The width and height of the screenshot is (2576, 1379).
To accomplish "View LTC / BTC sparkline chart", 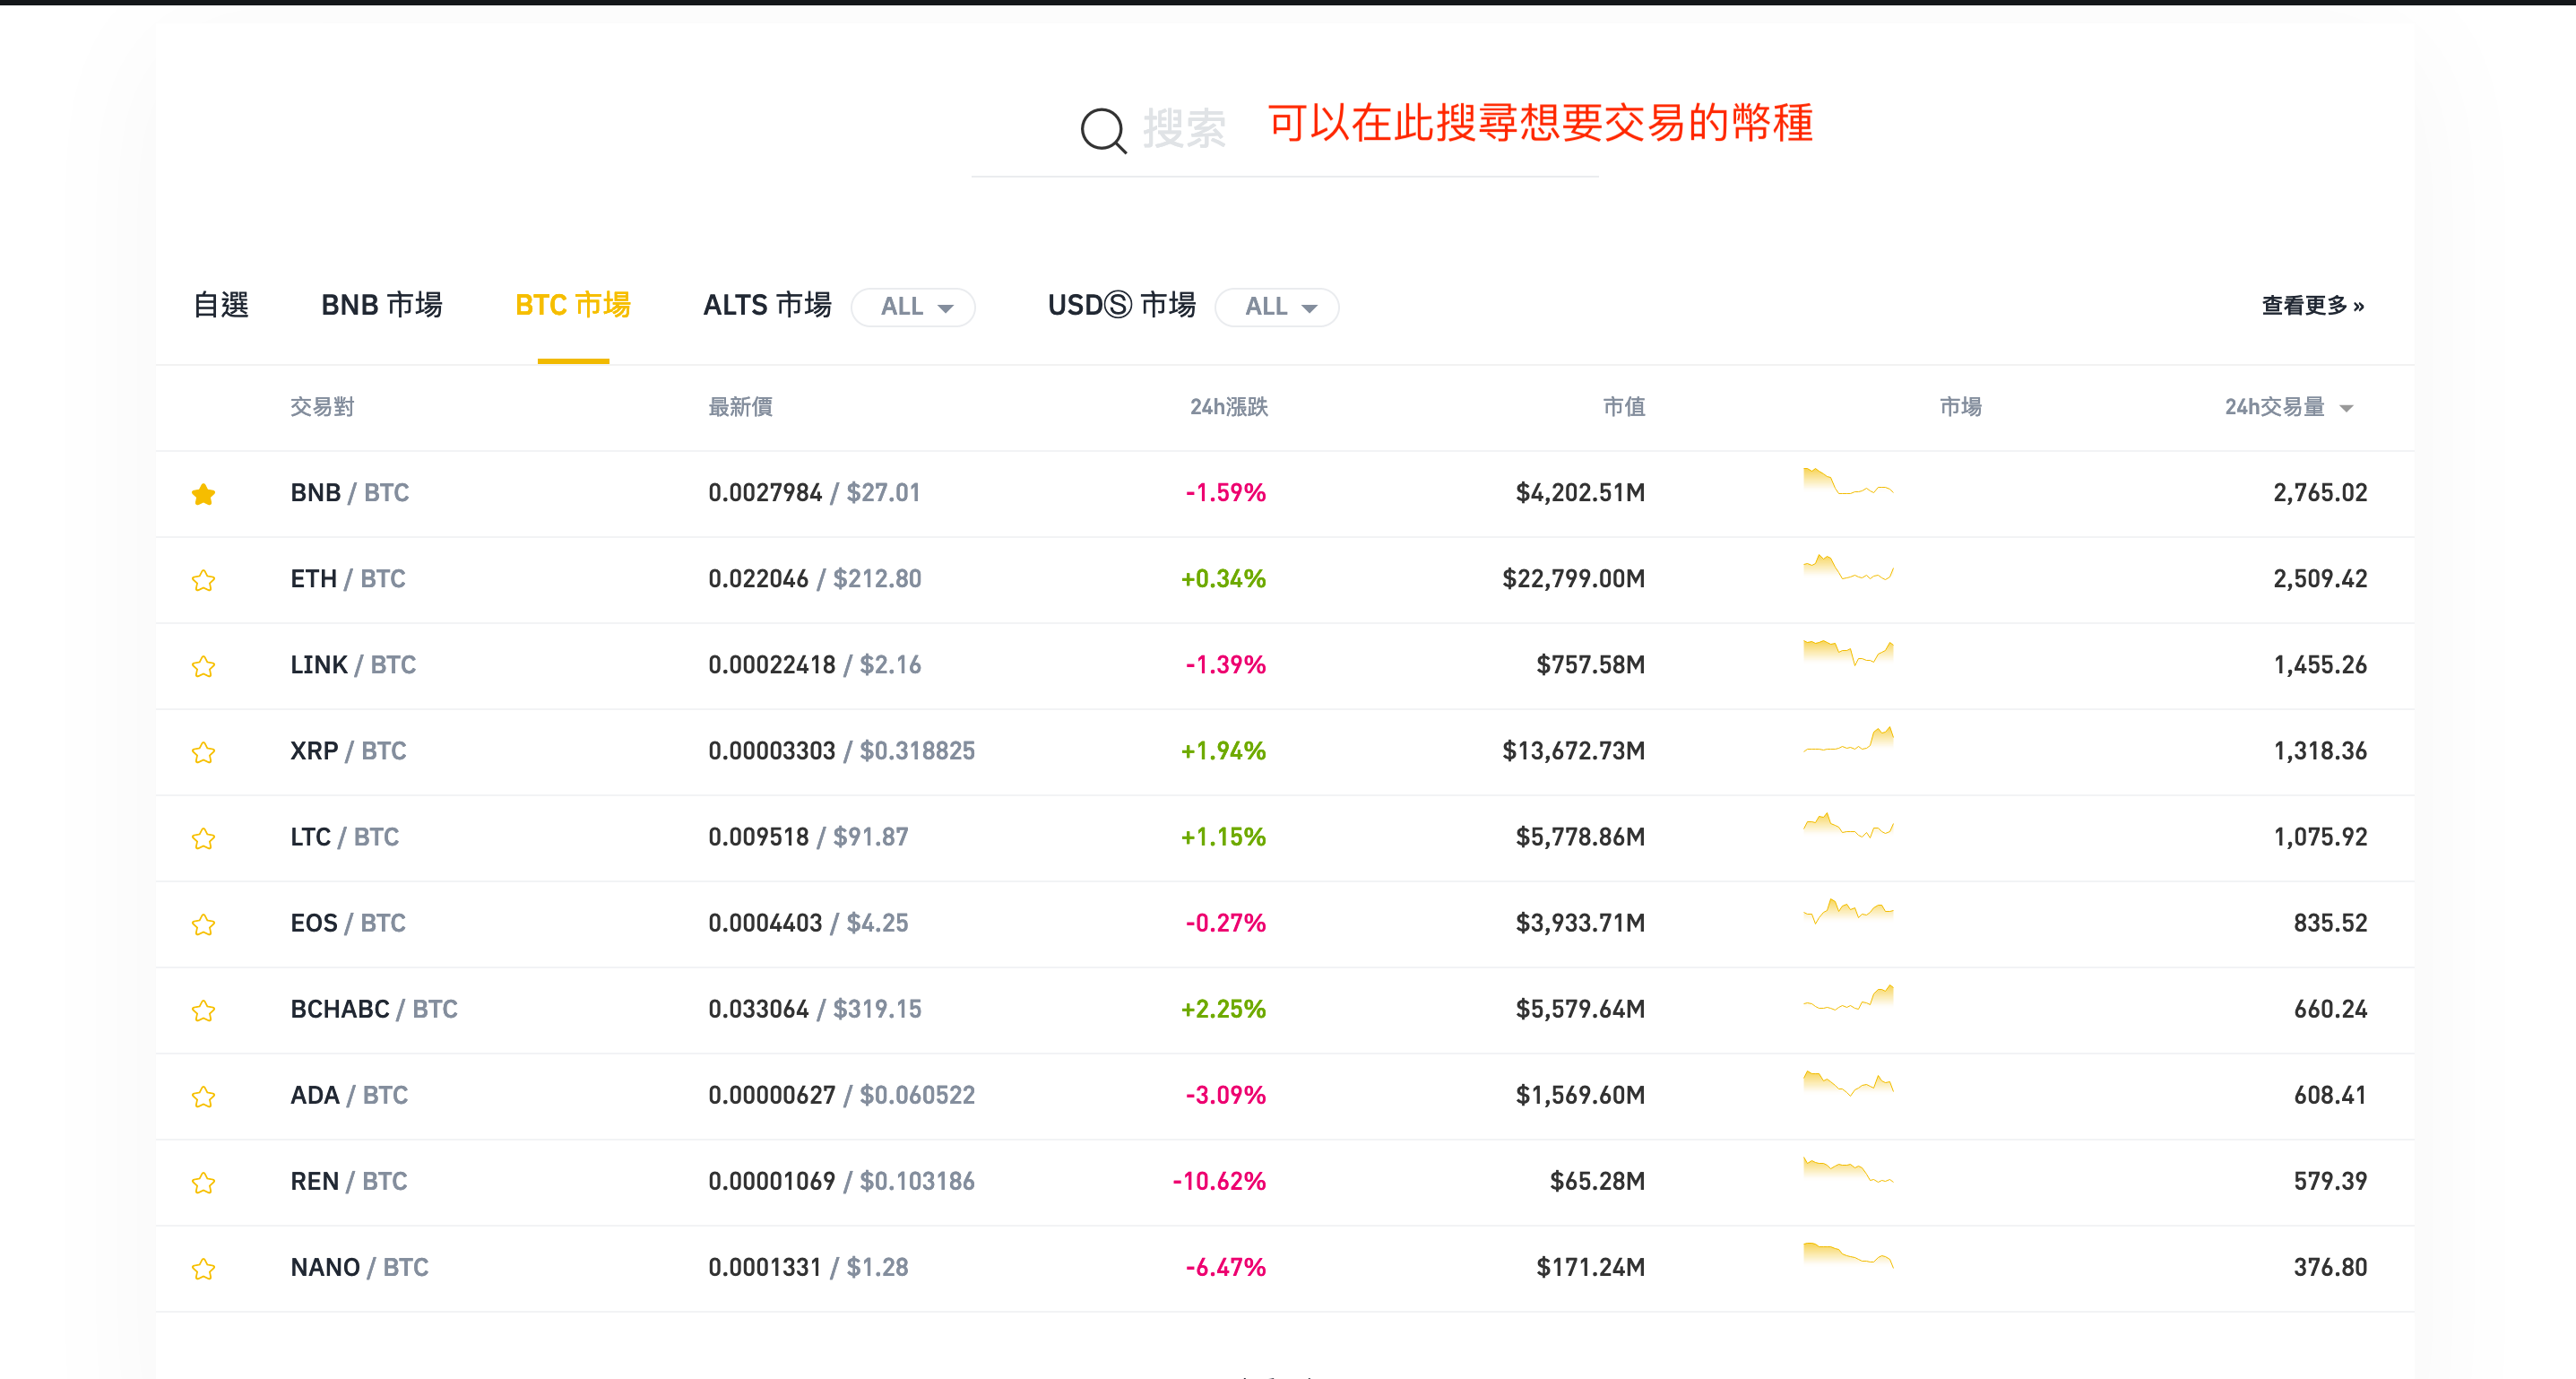I will (1848, 826).
